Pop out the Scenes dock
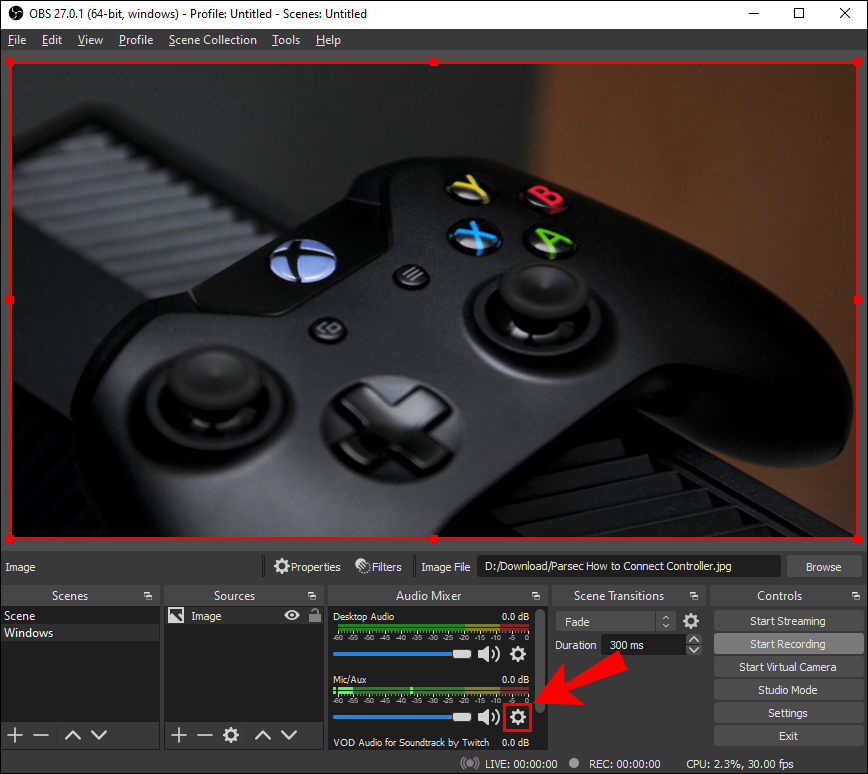This screenshot has width=868, height=774. click(x=148, y=596)
